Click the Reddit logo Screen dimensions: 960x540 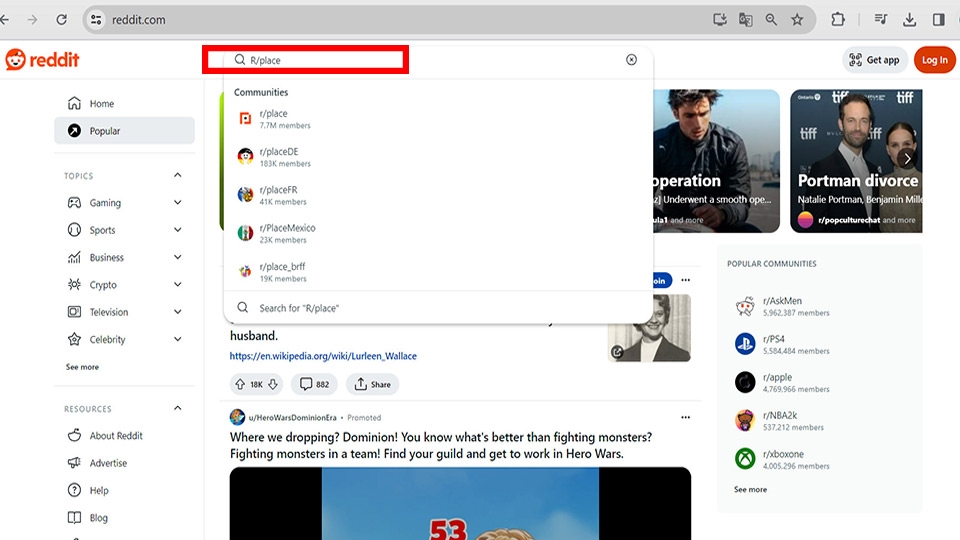coord(42,60)
